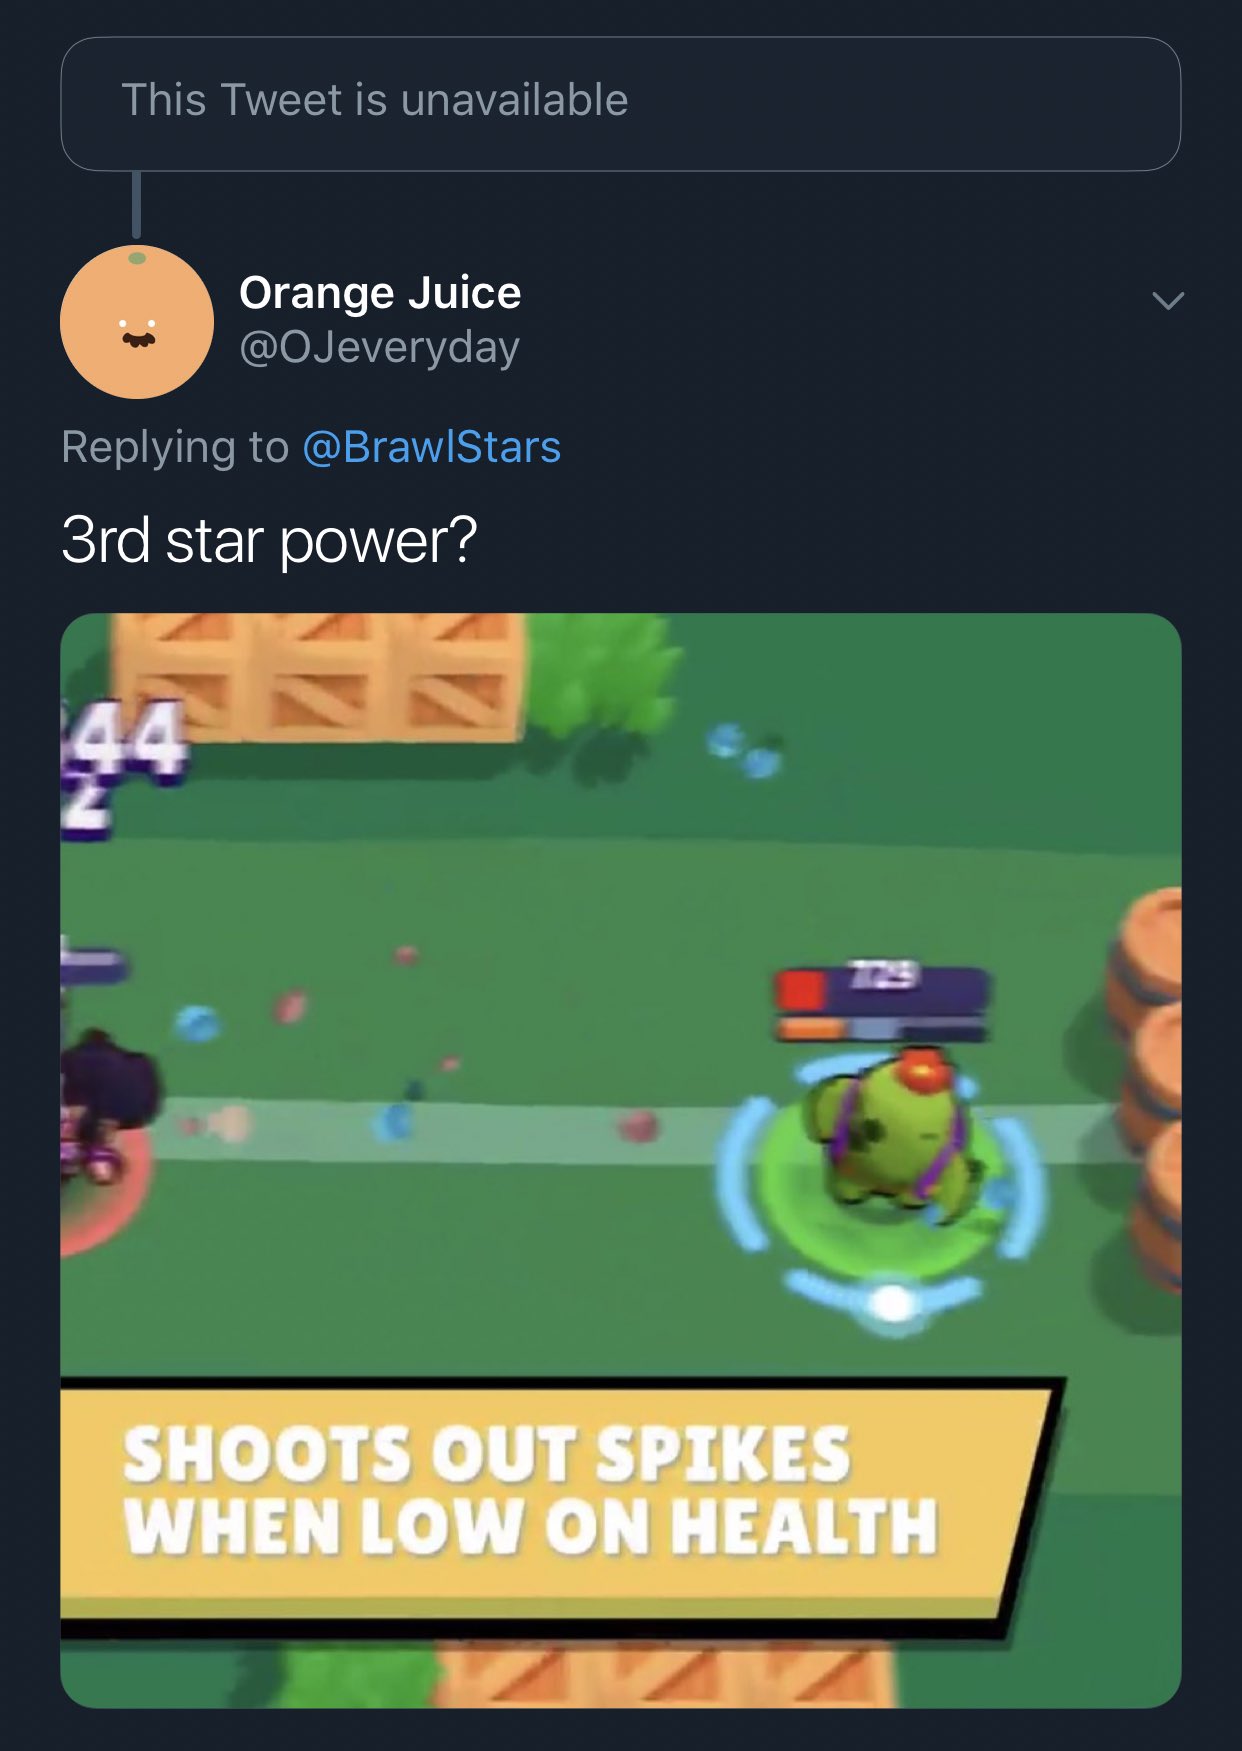Expand the tweet options chevron

(1168, 300)
